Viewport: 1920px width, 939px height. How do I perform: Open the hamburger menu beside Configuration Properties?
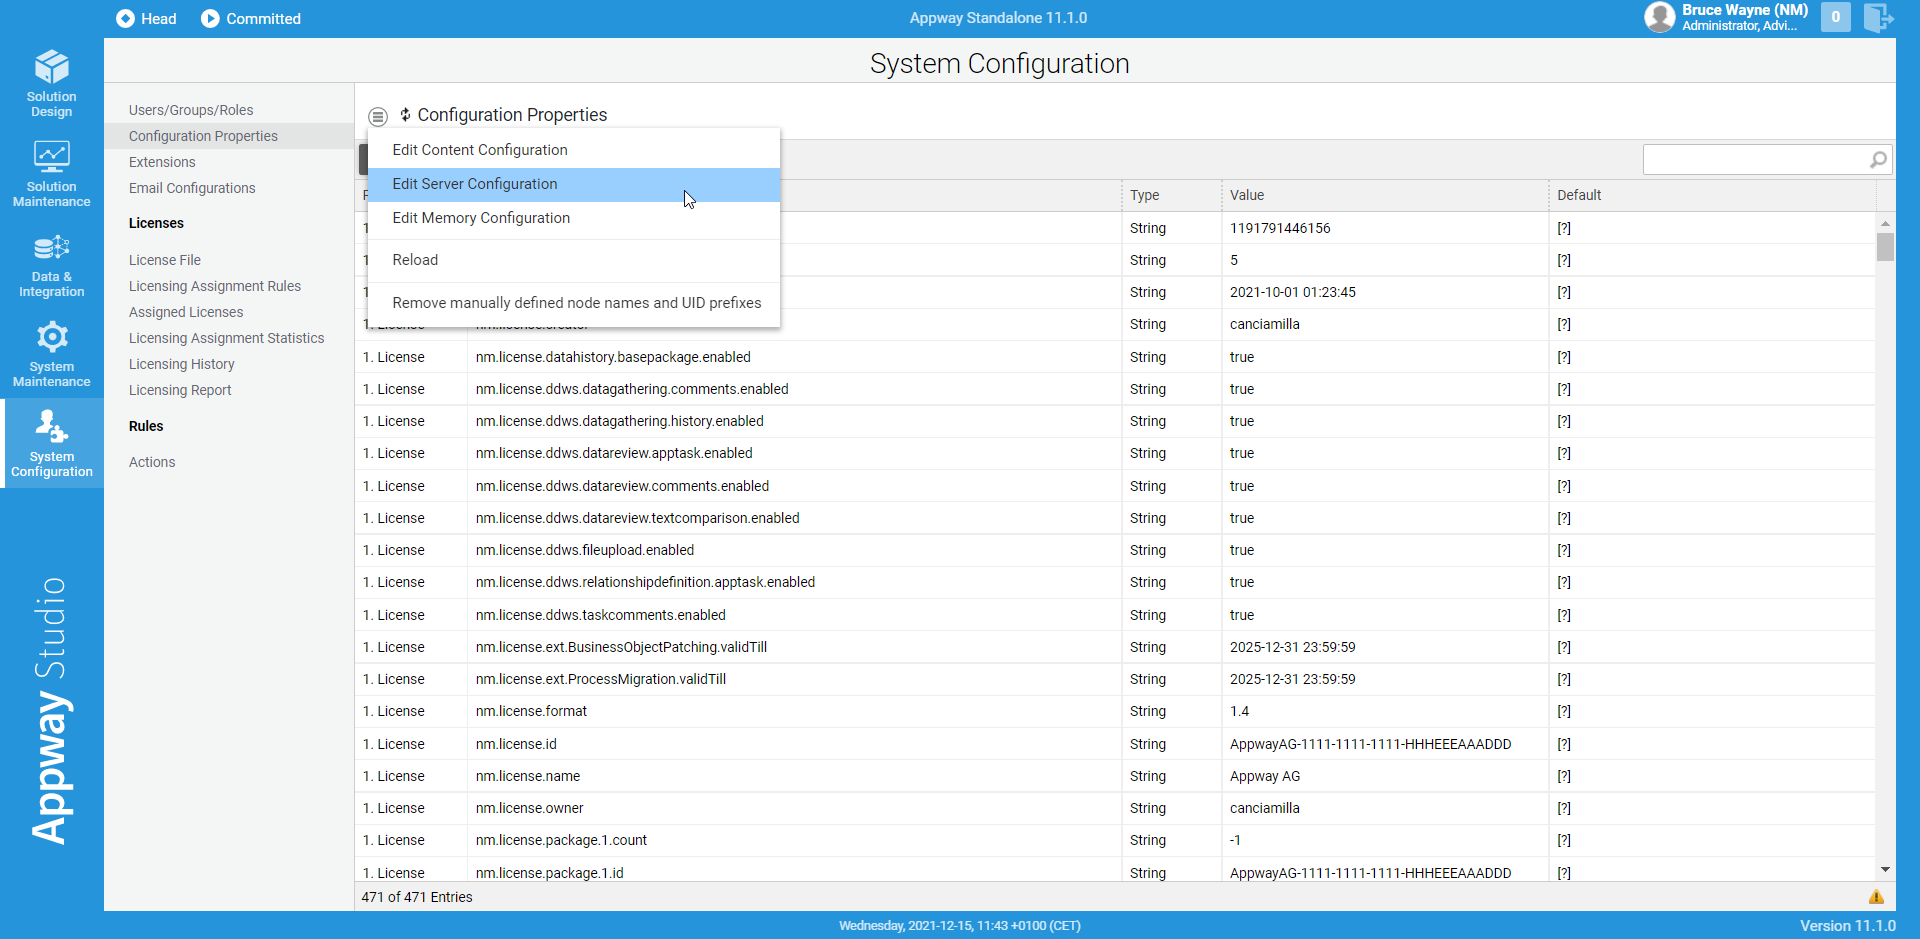click(x=378, y=116)
